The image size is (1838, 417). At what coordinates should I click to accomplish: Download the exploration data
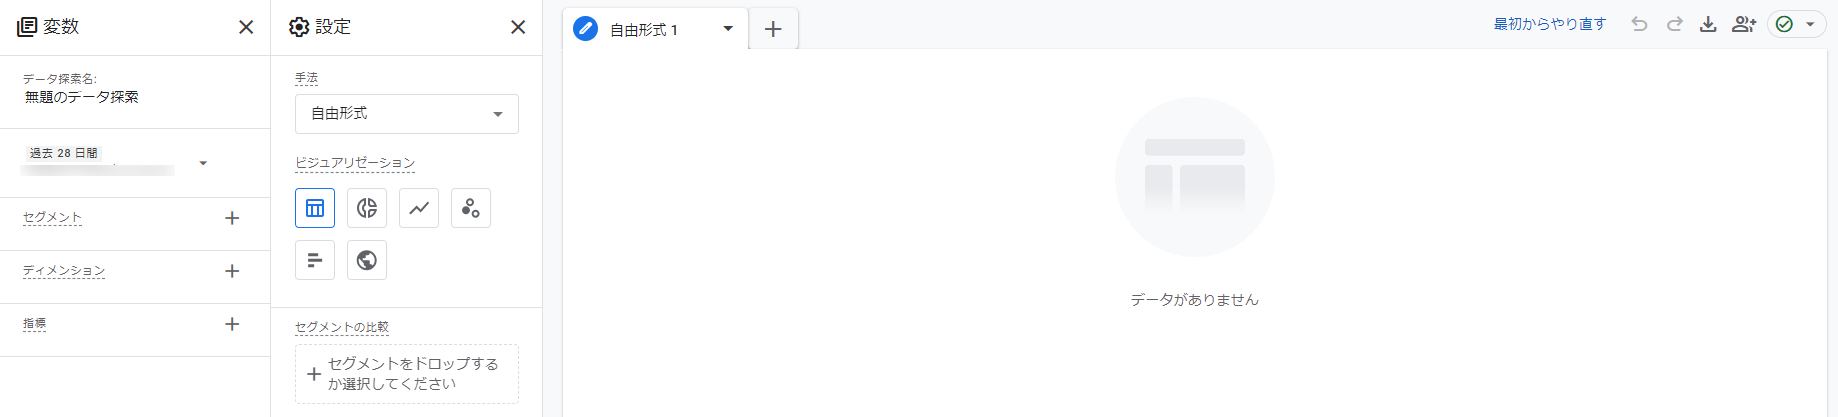[x=1708, y=24]
